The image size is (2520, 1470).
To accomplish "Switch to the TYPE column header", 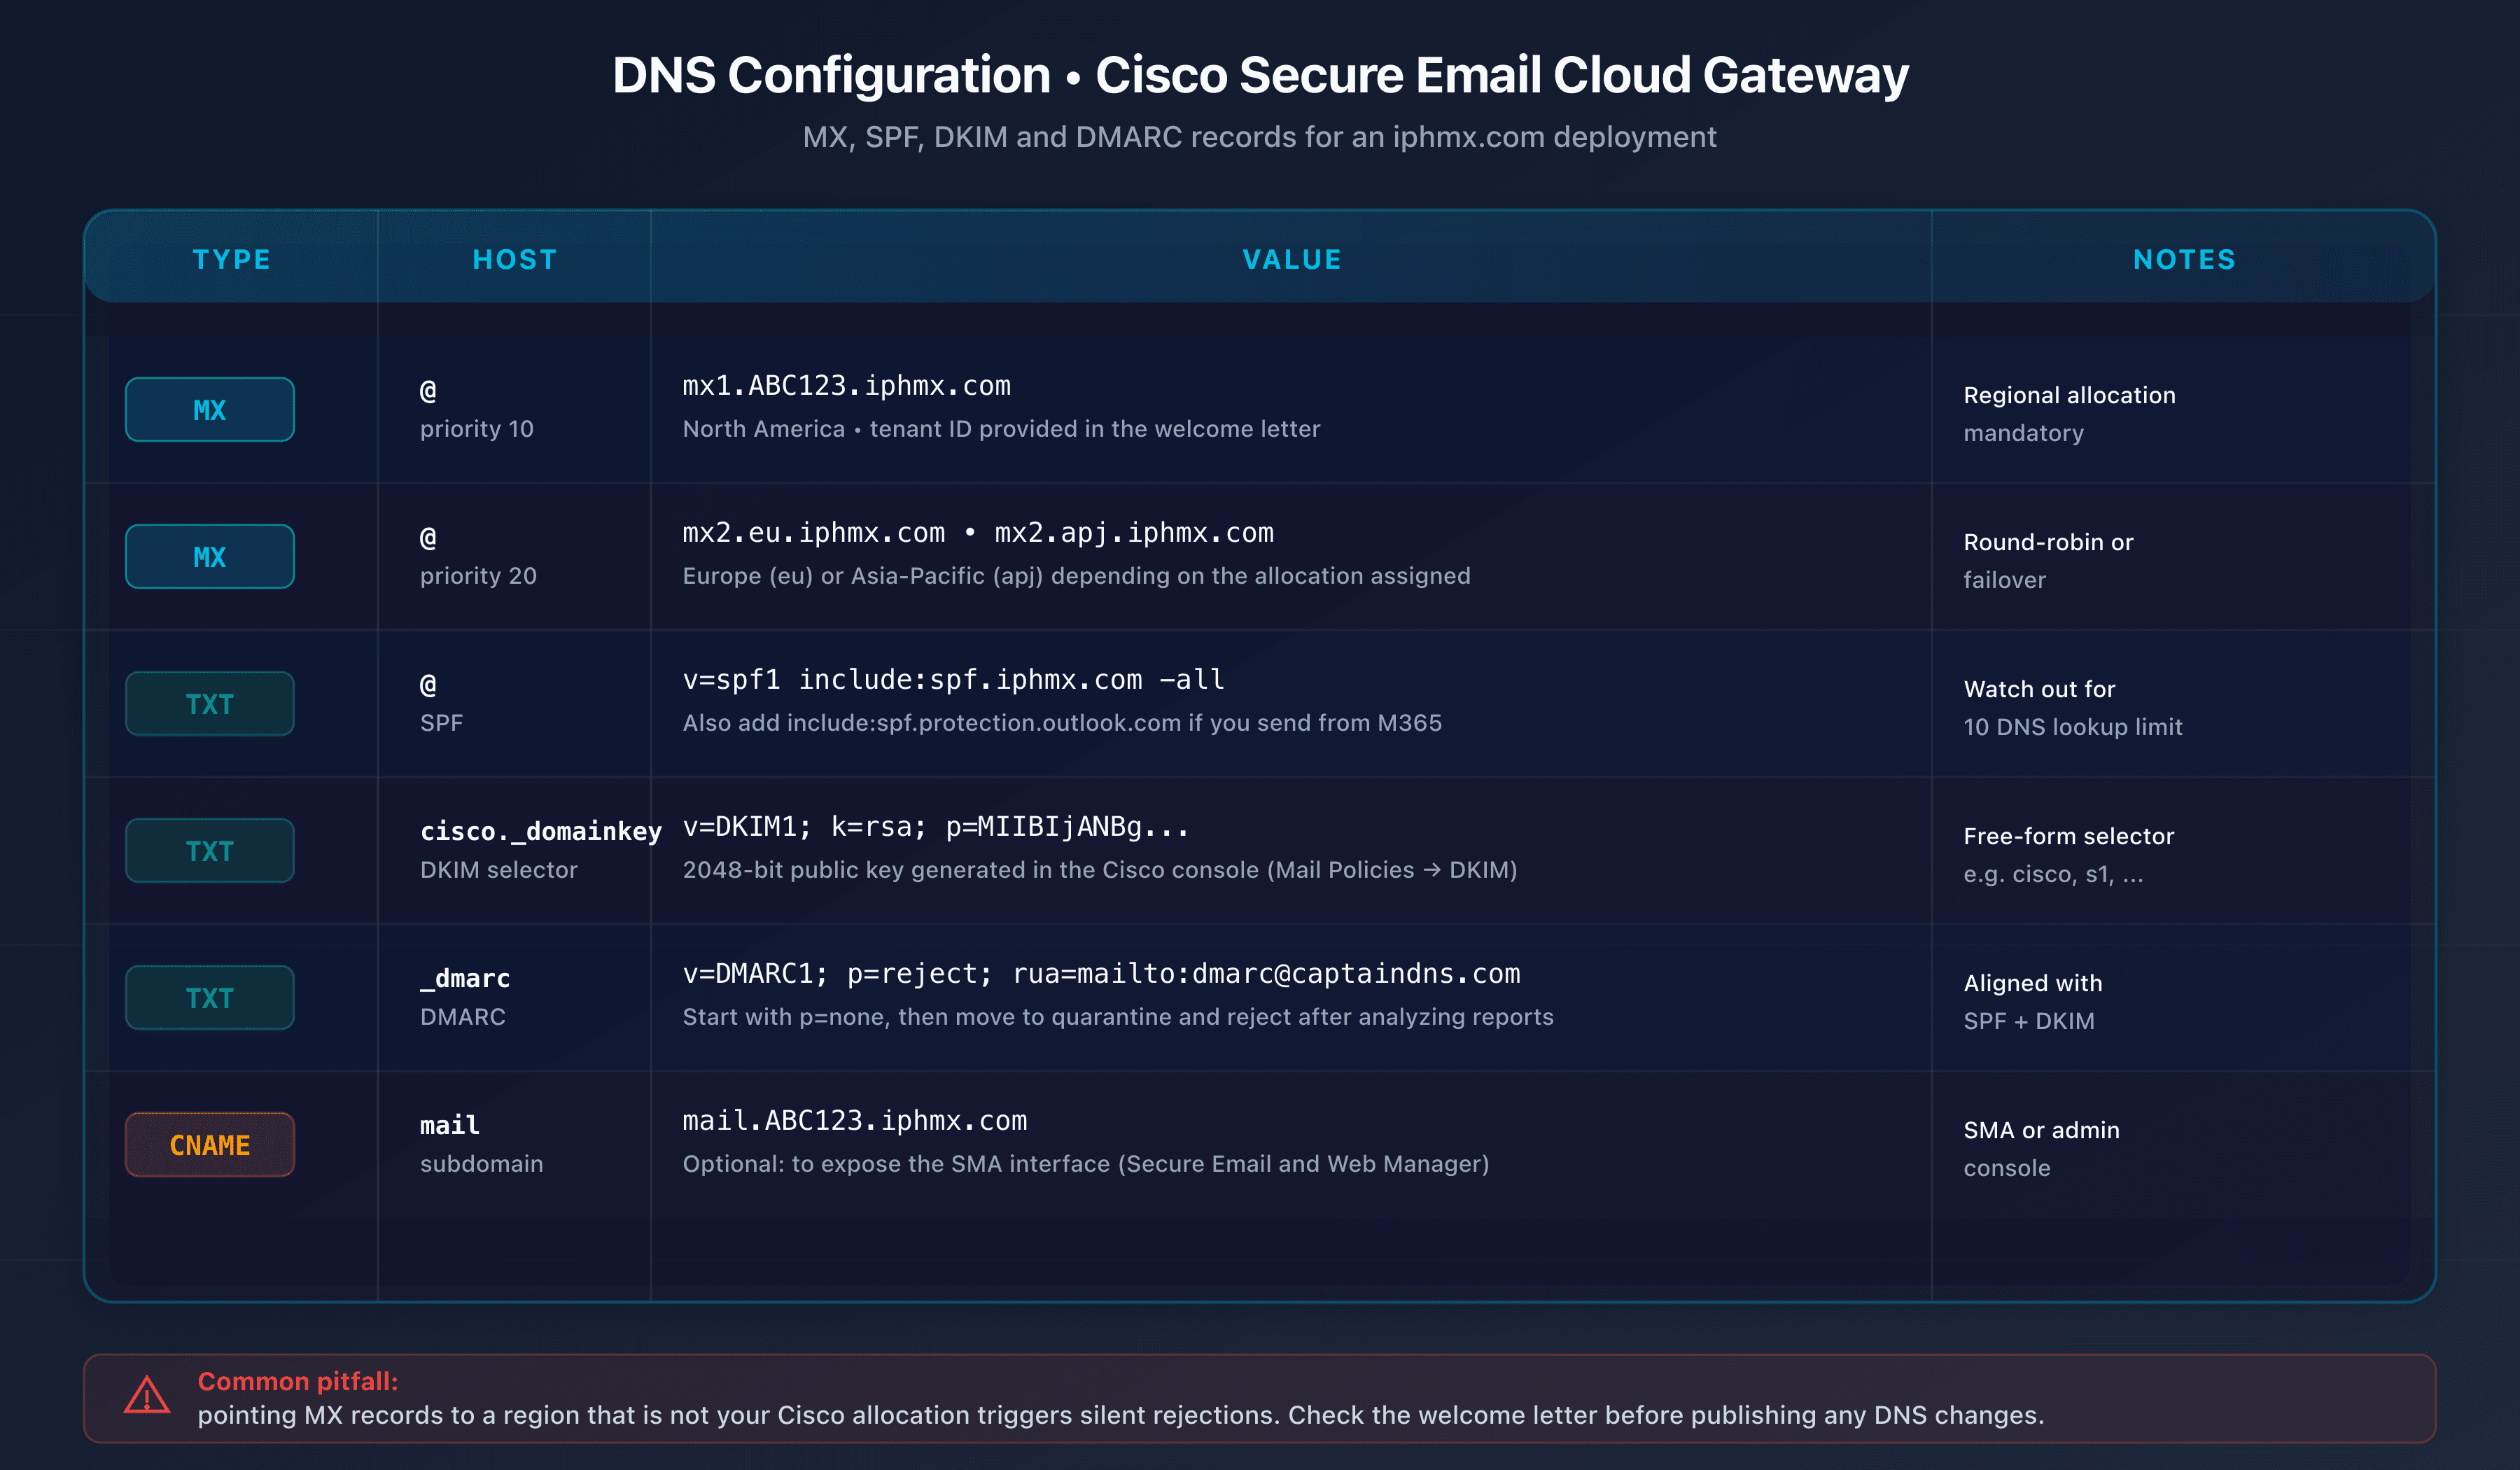I will pos(232,259).
